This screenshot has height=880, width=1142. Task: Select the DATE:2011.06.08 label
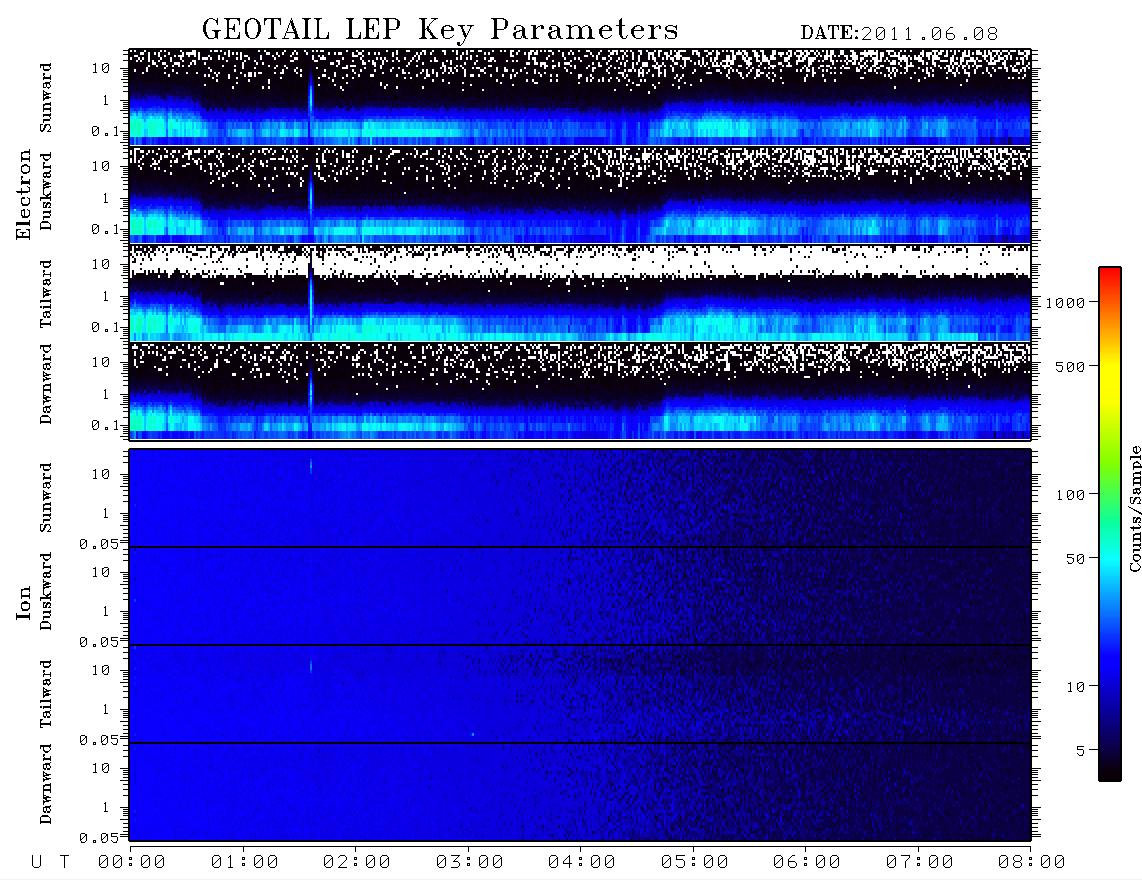click(899, 34)
